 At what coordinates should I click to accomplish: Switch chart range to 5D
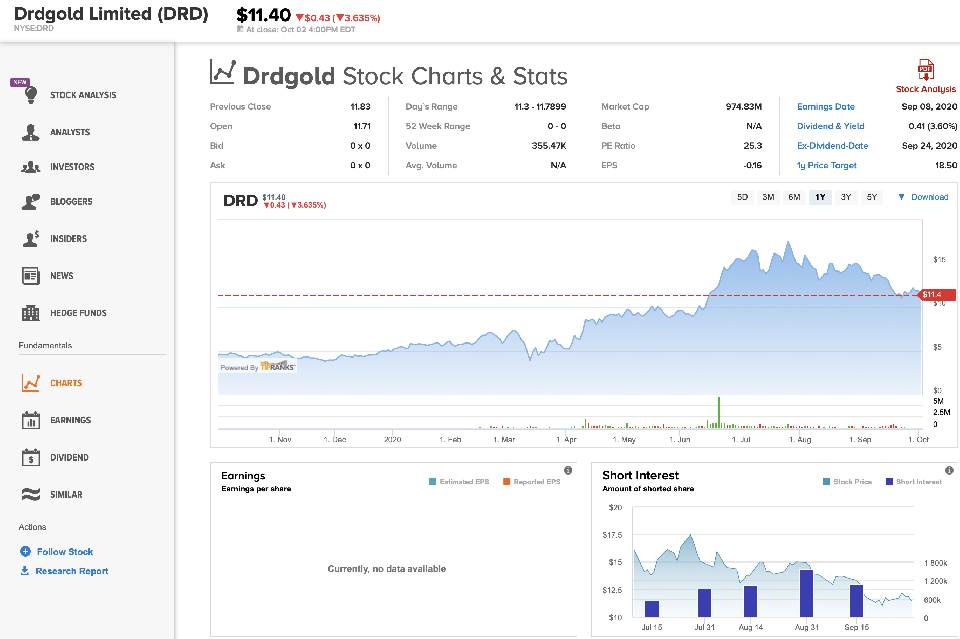[742, 197]
